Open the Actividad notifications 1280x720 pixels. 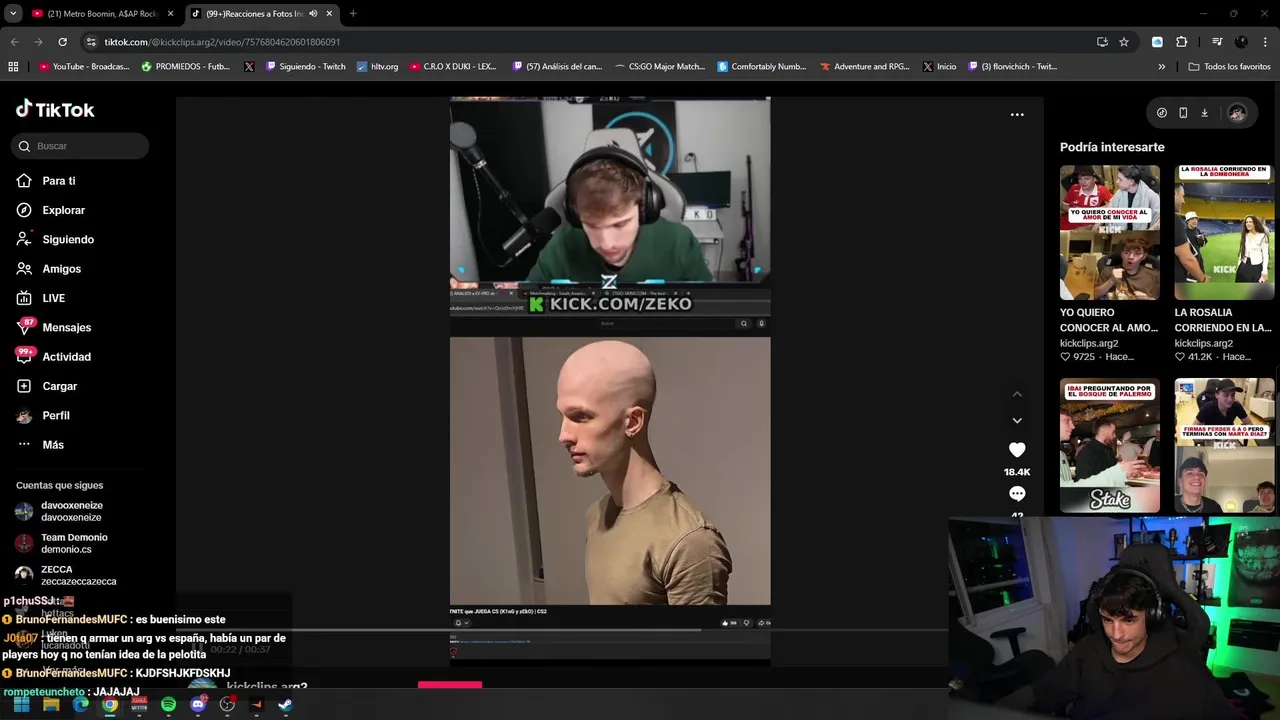coord(54,357)
